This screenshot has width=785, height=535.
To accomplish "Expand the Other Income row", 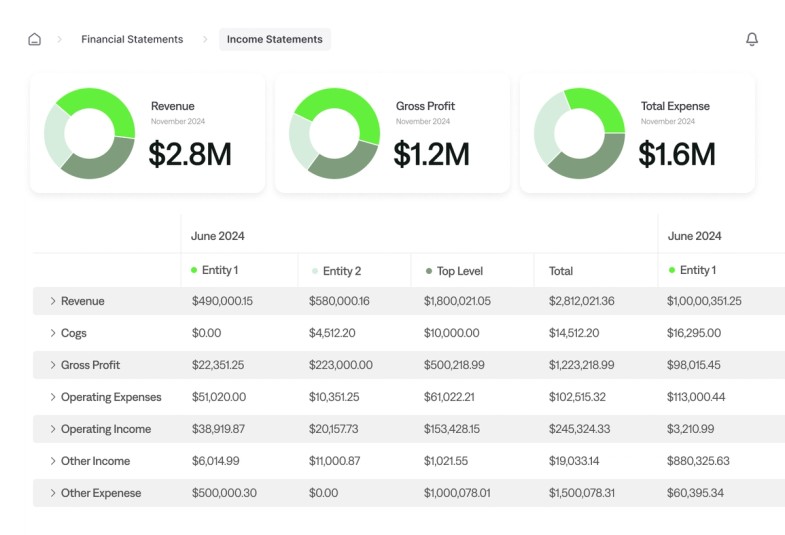I will pyautogui.click(x=53, y=461).
